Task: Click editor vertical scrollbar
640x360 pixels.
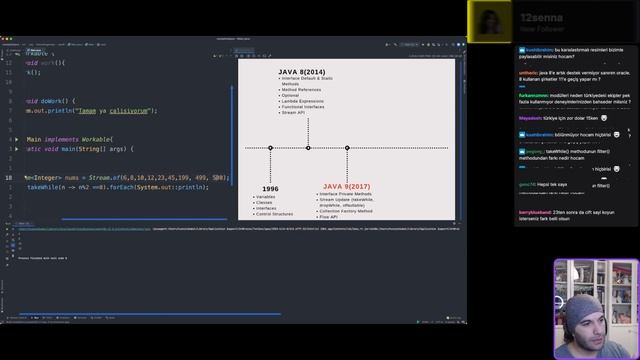Action: pos(232,135)
